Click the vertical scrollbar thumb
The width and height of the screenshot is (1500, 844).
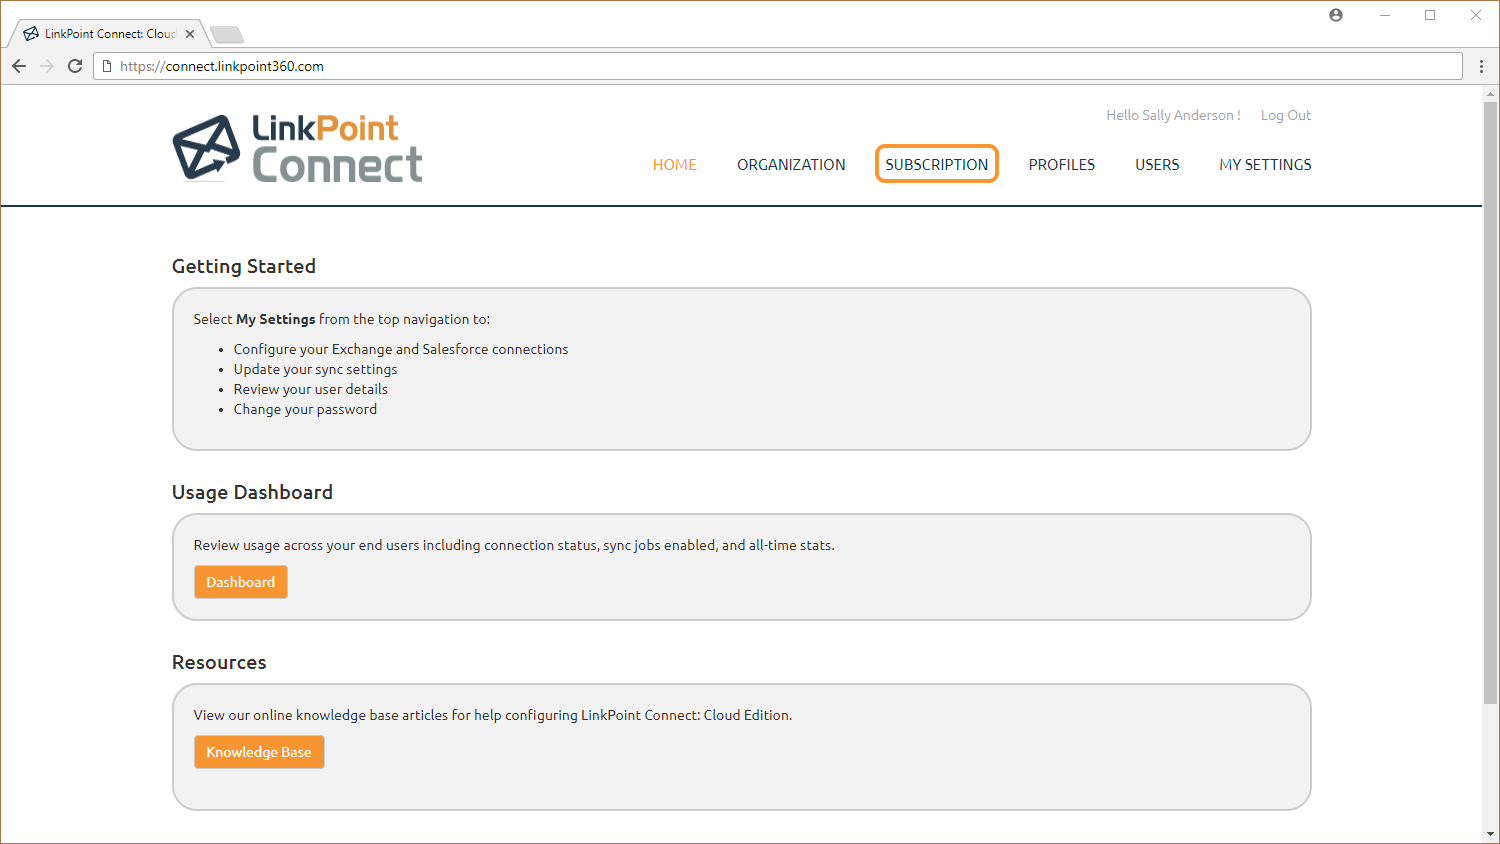[1490, 402]
